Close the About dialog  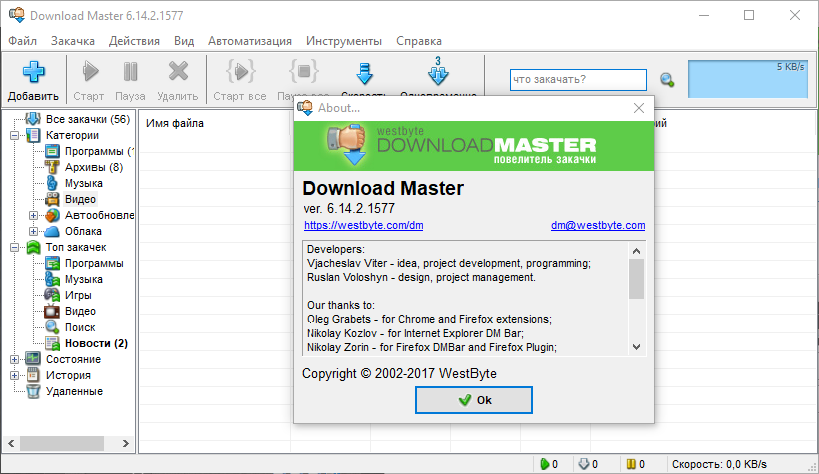pyautogui.click(x=638, y=108)
